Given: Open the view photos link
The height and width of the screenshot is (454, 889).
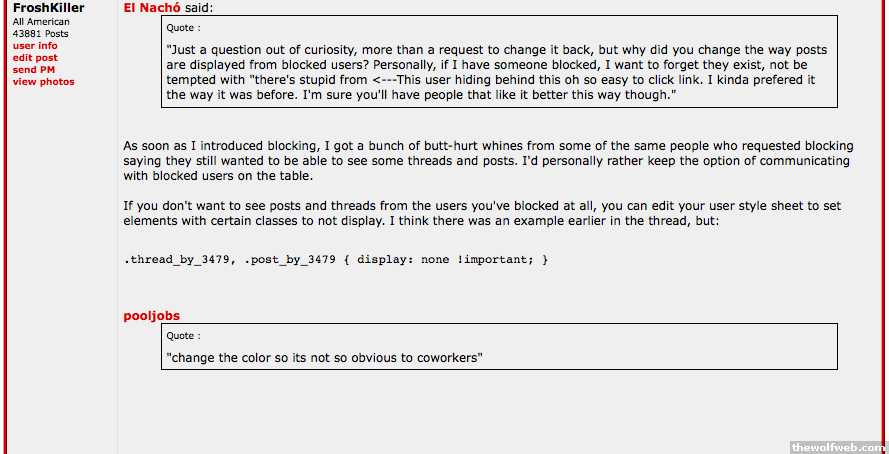Looking at the screenshot, I should 43,82.
